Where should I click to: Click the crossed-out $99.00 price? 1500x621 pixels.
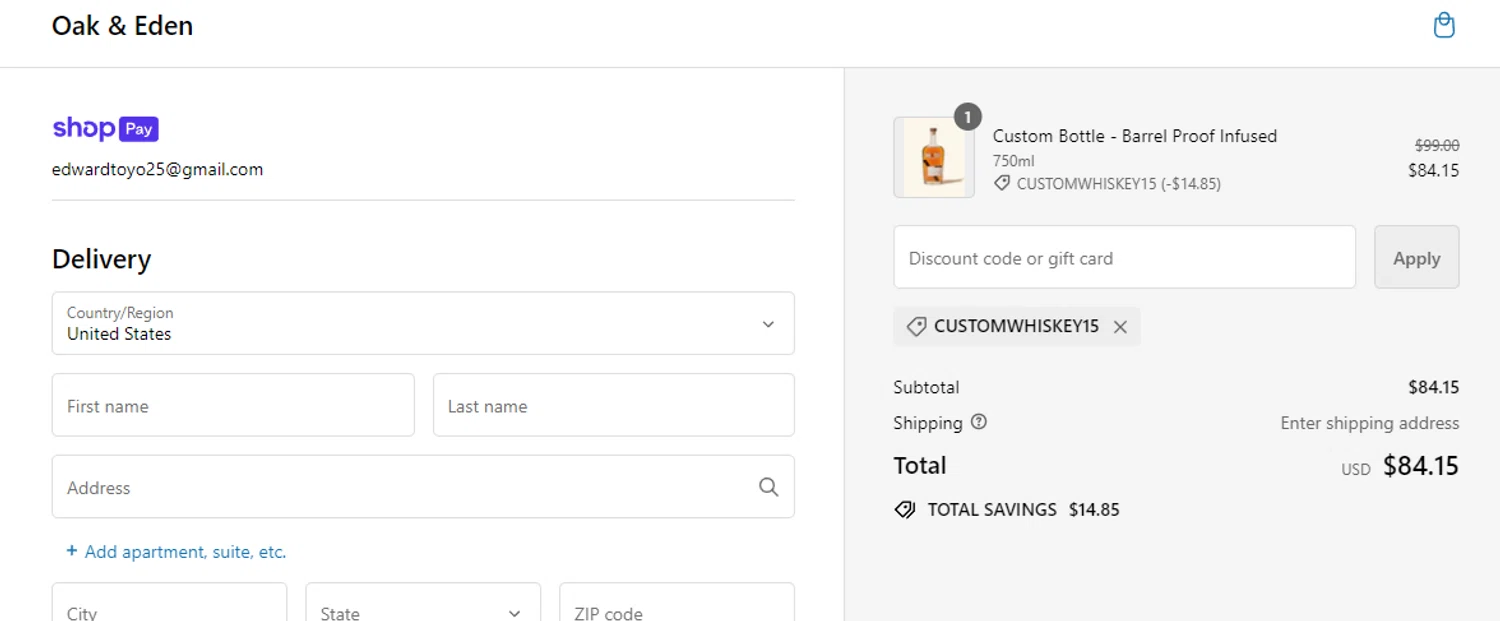click(1437, 145)
